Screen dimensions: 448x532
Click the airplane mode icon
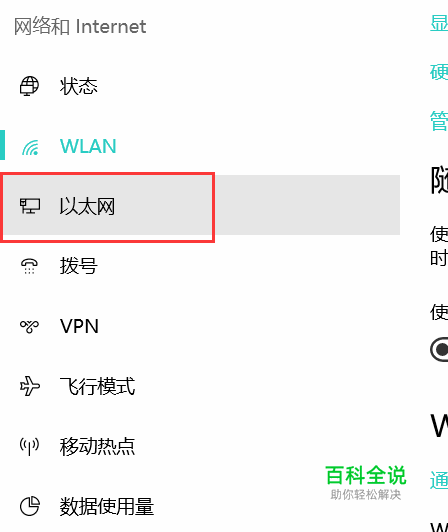pyautogui.click(x=30, y=386)
